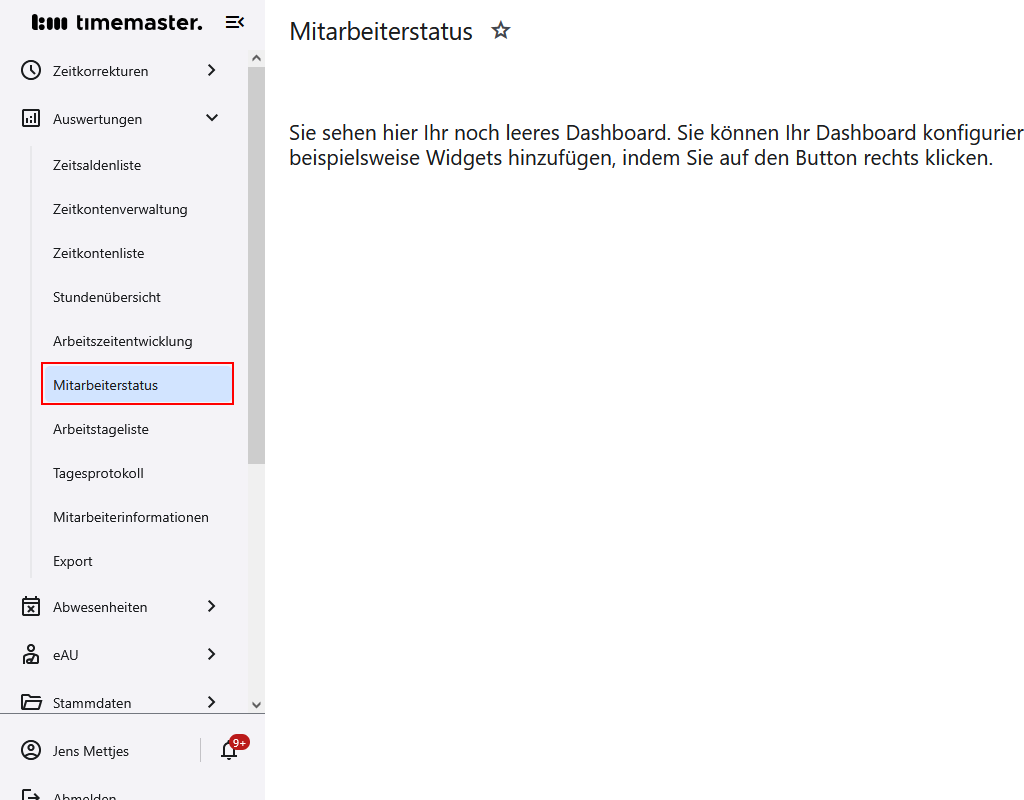This screenshot has width=1024, height=800.
Task: Collapse the expanded Auswertungen section
Action: [211, 118]
